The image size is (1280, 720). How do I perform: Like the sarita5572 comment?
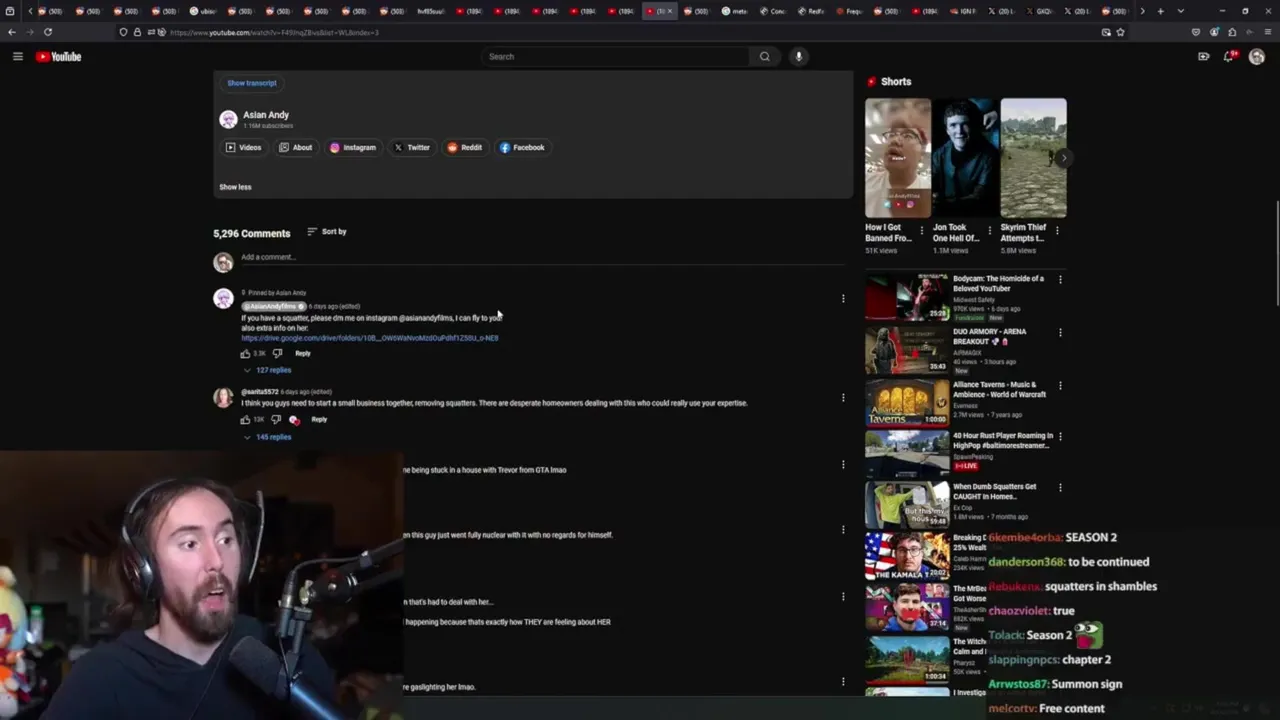coord(245,419)
